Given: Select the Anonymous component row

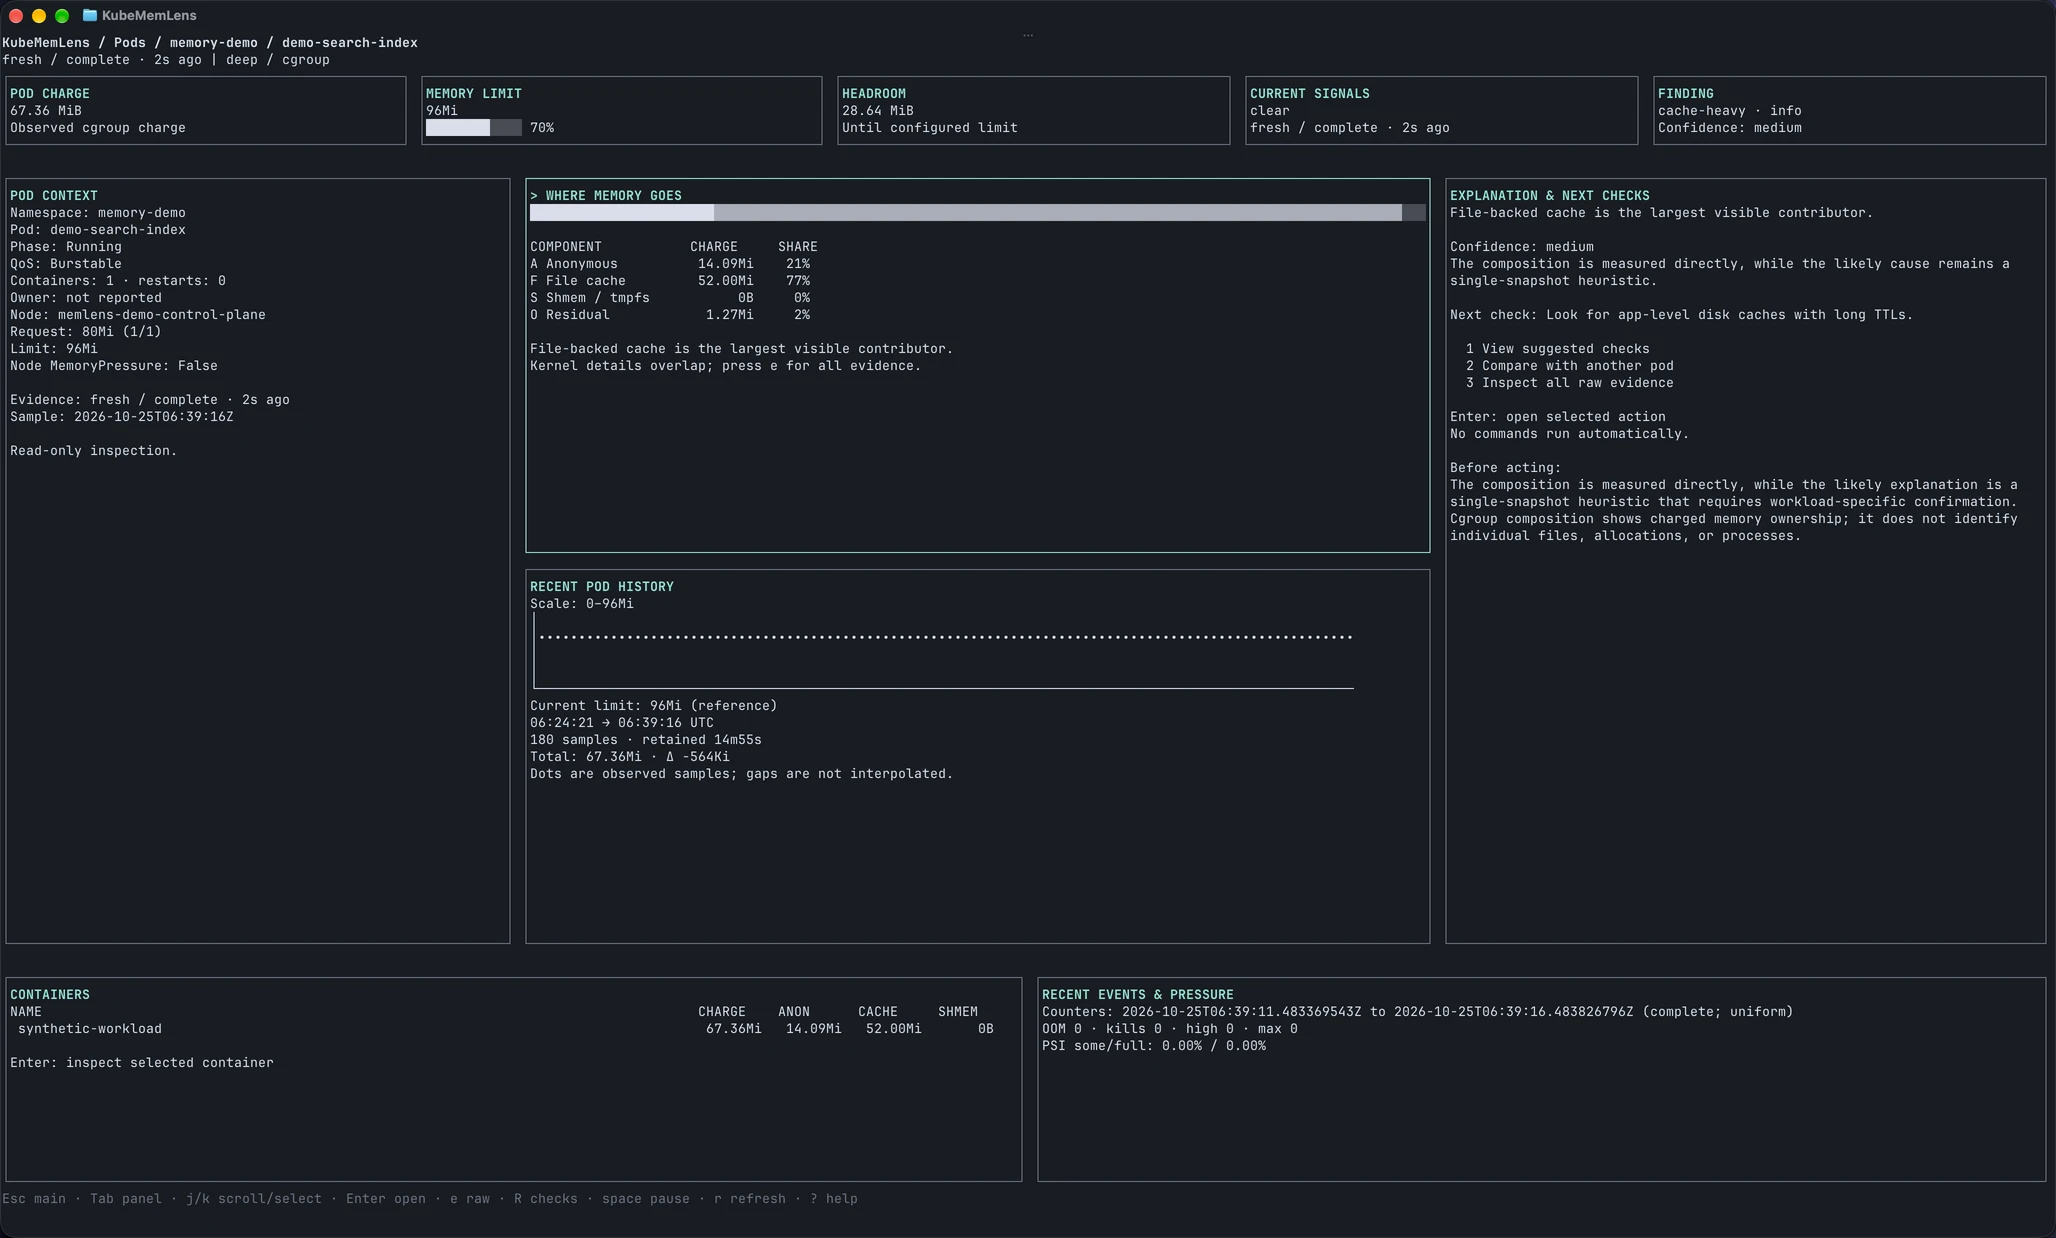Looking at the screenshot, I should coord(670,264).
